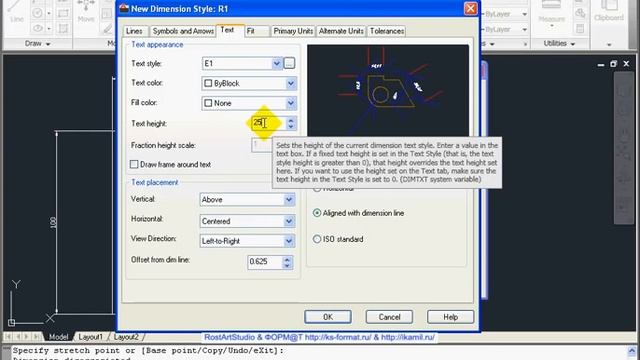The image size is (640, 360).
Task: Open the View Direction dropdown
Action: coord(289,241)
